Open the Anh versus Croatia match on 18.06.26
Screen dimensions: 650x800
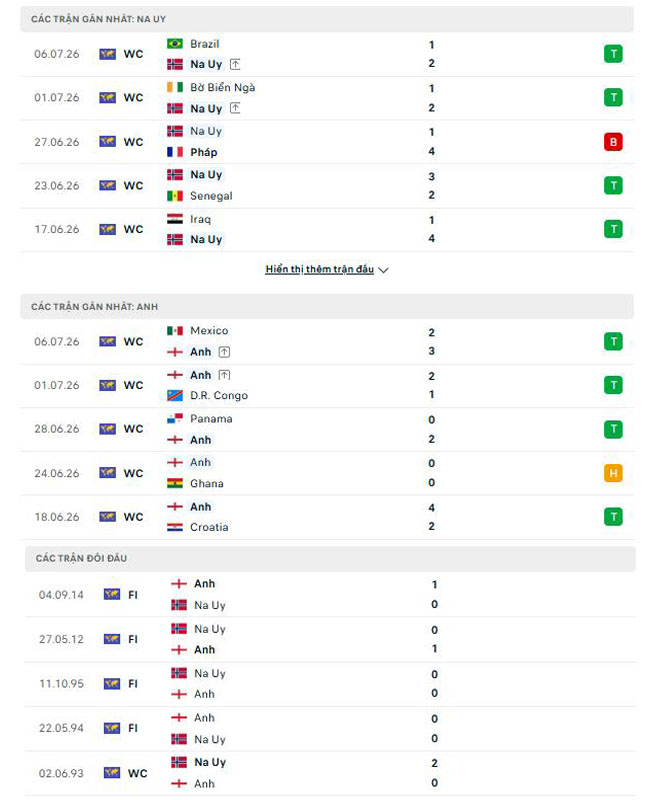coord(327,517)
